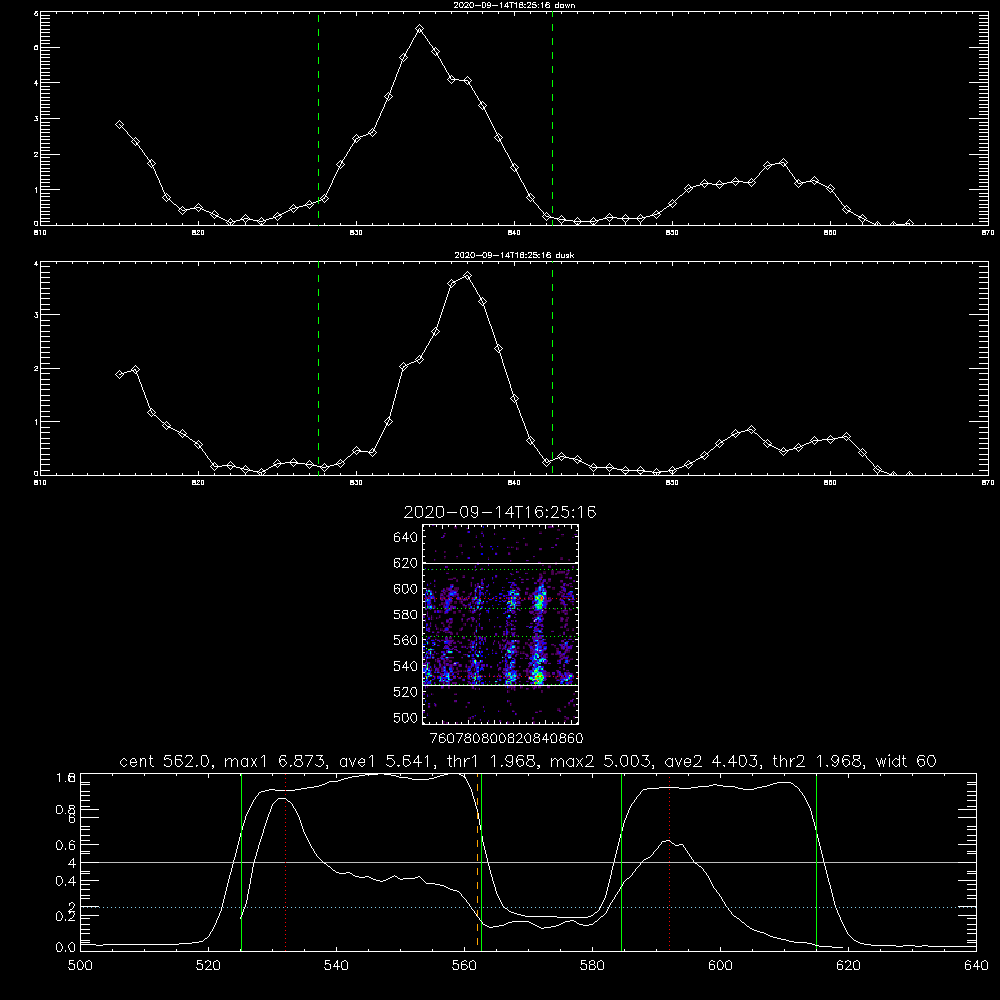Click the x-axis label 520 on bottom plot
Viewport: 1000px width, 1000px height.
click(208, 966)
